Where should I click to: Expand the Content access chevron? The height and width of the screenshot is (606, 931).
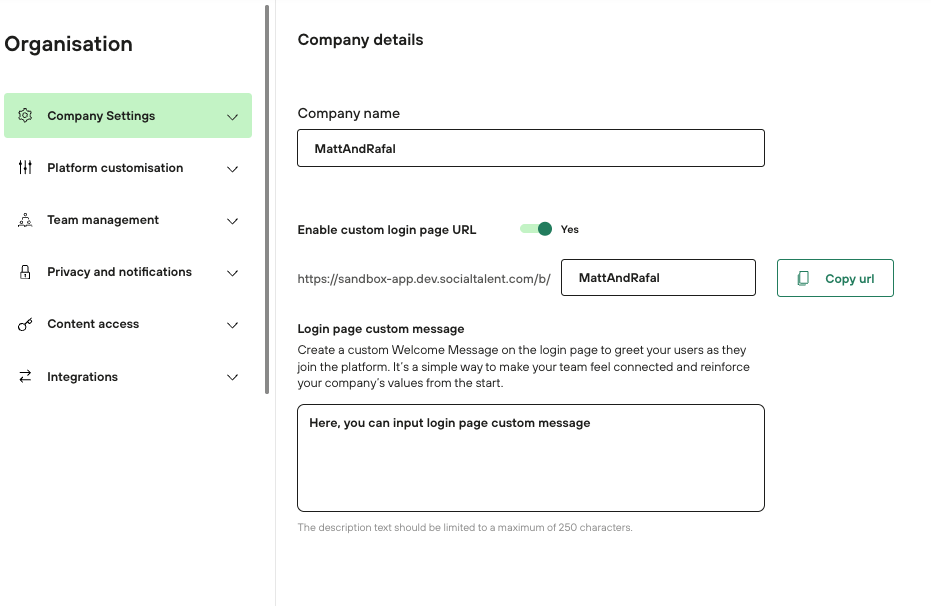(x=232, y=325)
